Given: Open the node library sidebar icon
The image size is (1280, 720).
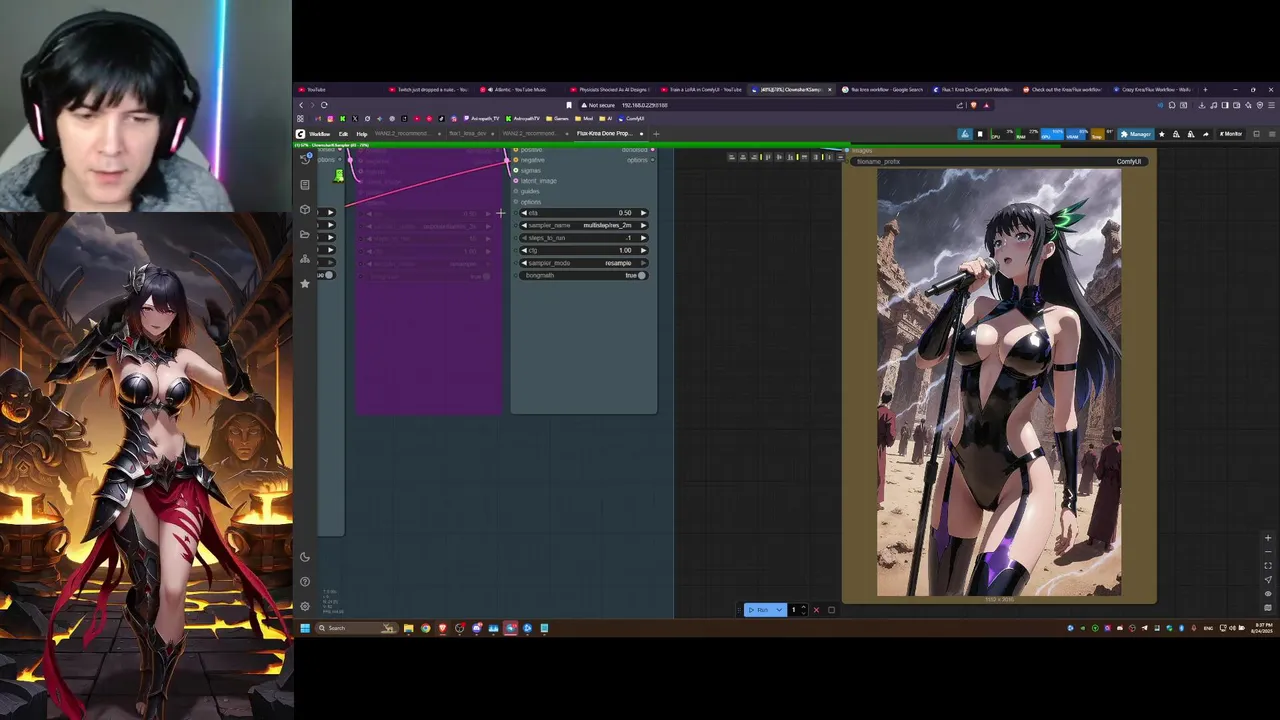Looking at the screenshot, I should pyautogui.click(x=305, y=184).
